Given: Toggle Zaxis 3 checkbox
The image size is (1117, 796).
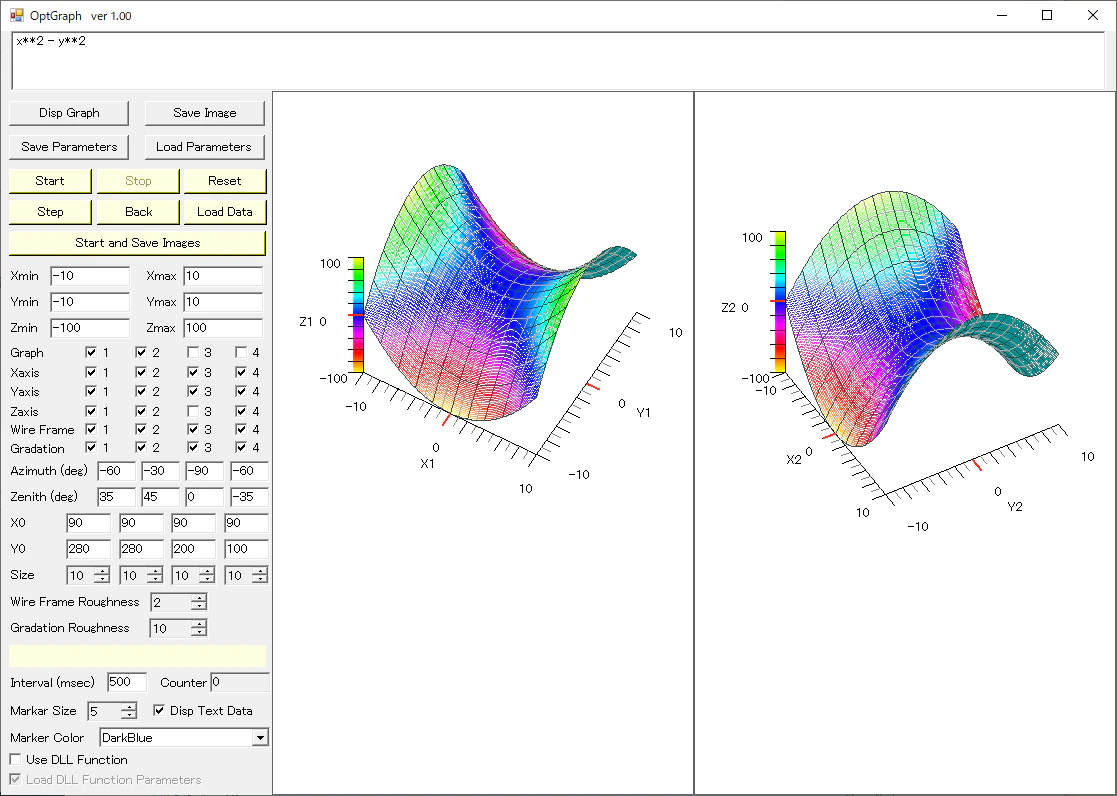Looking at the screenshot, I should point(193,411).
